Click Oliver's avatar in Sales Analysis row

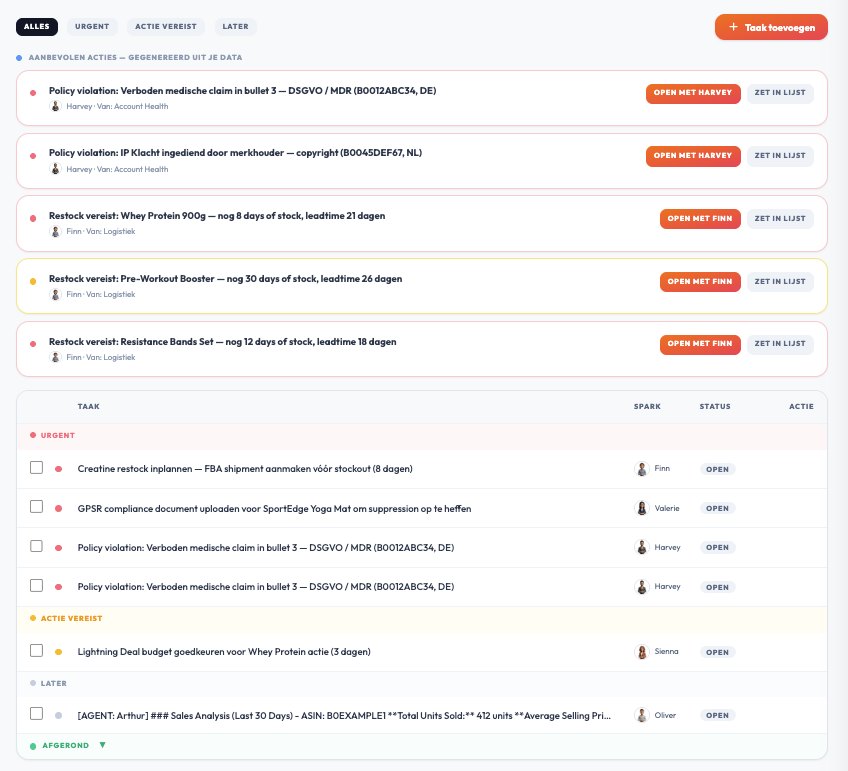642,715
